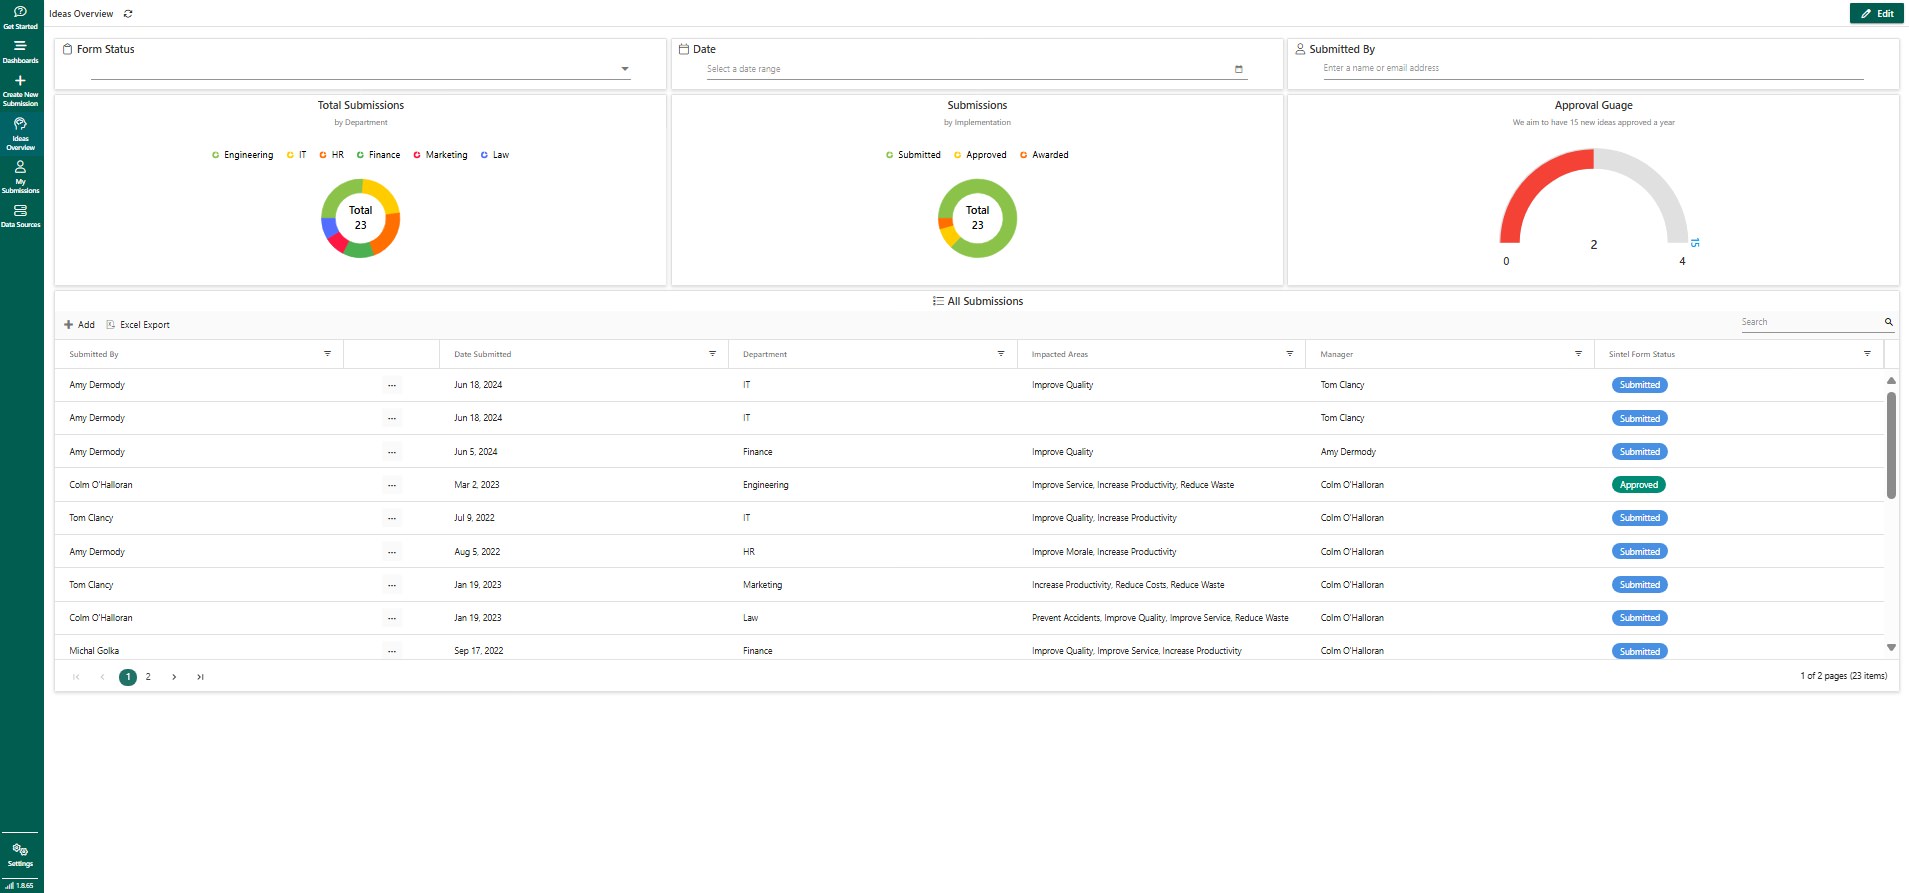Click Create New Submission plus icon
The height and width of the screenshot is (893, 1909).
20,82
